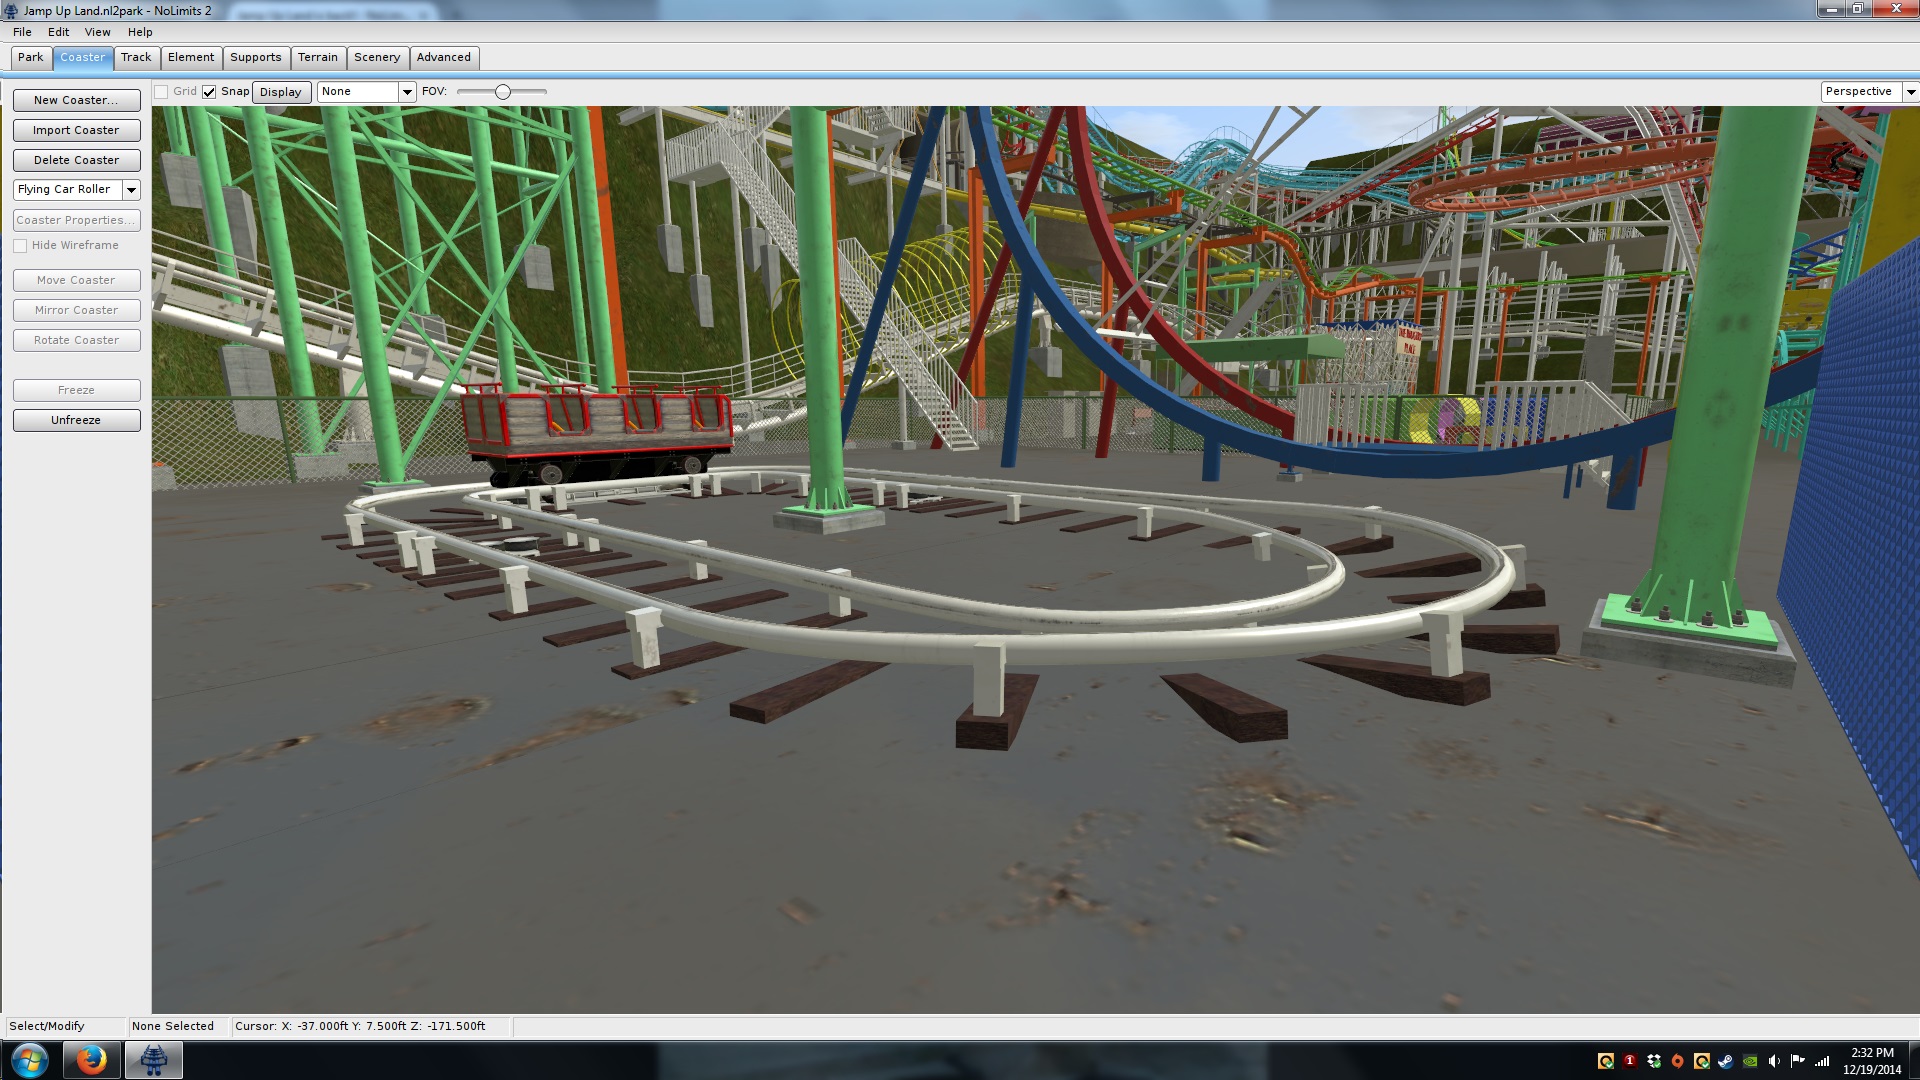Open Firefox from the taskbar
Viewport: 1920px width, 1080px height.
pyautogui.click(x=91, y=1060)
